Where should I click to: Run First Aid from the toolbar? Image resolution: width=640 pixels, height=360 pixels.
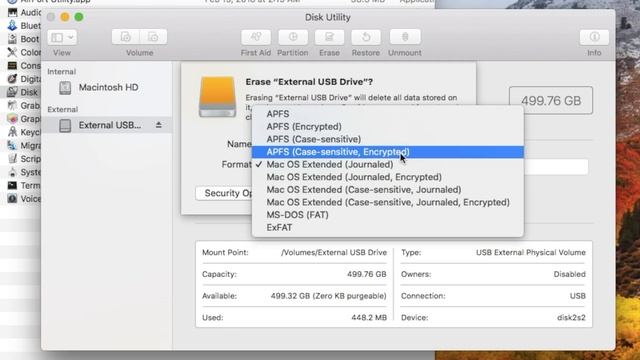256,37
